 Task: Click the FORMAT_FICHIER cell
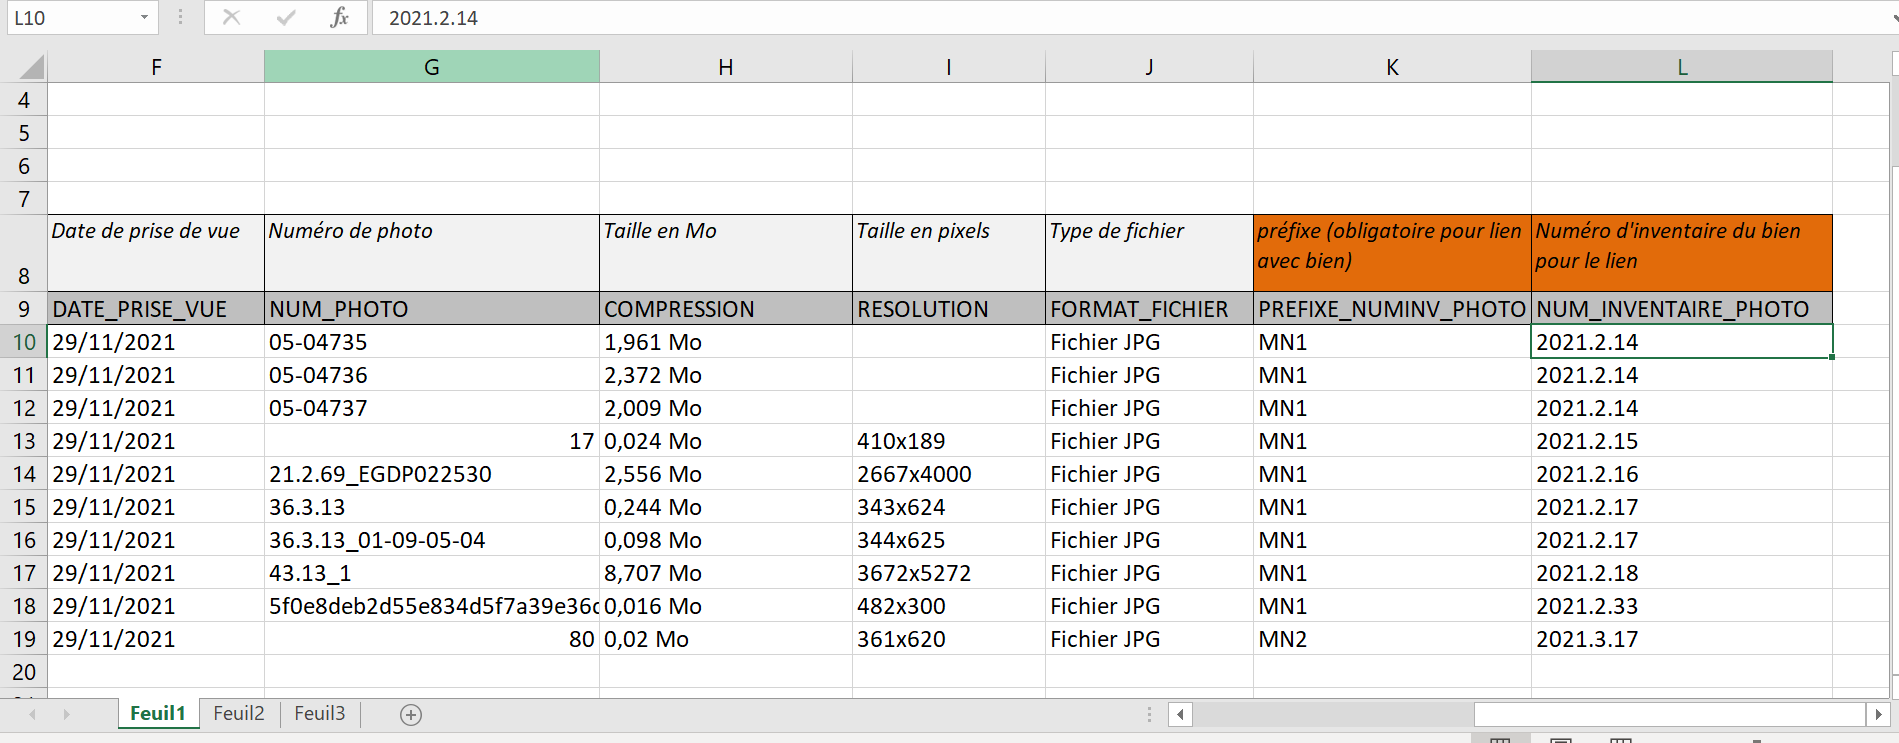[1149, 309]
